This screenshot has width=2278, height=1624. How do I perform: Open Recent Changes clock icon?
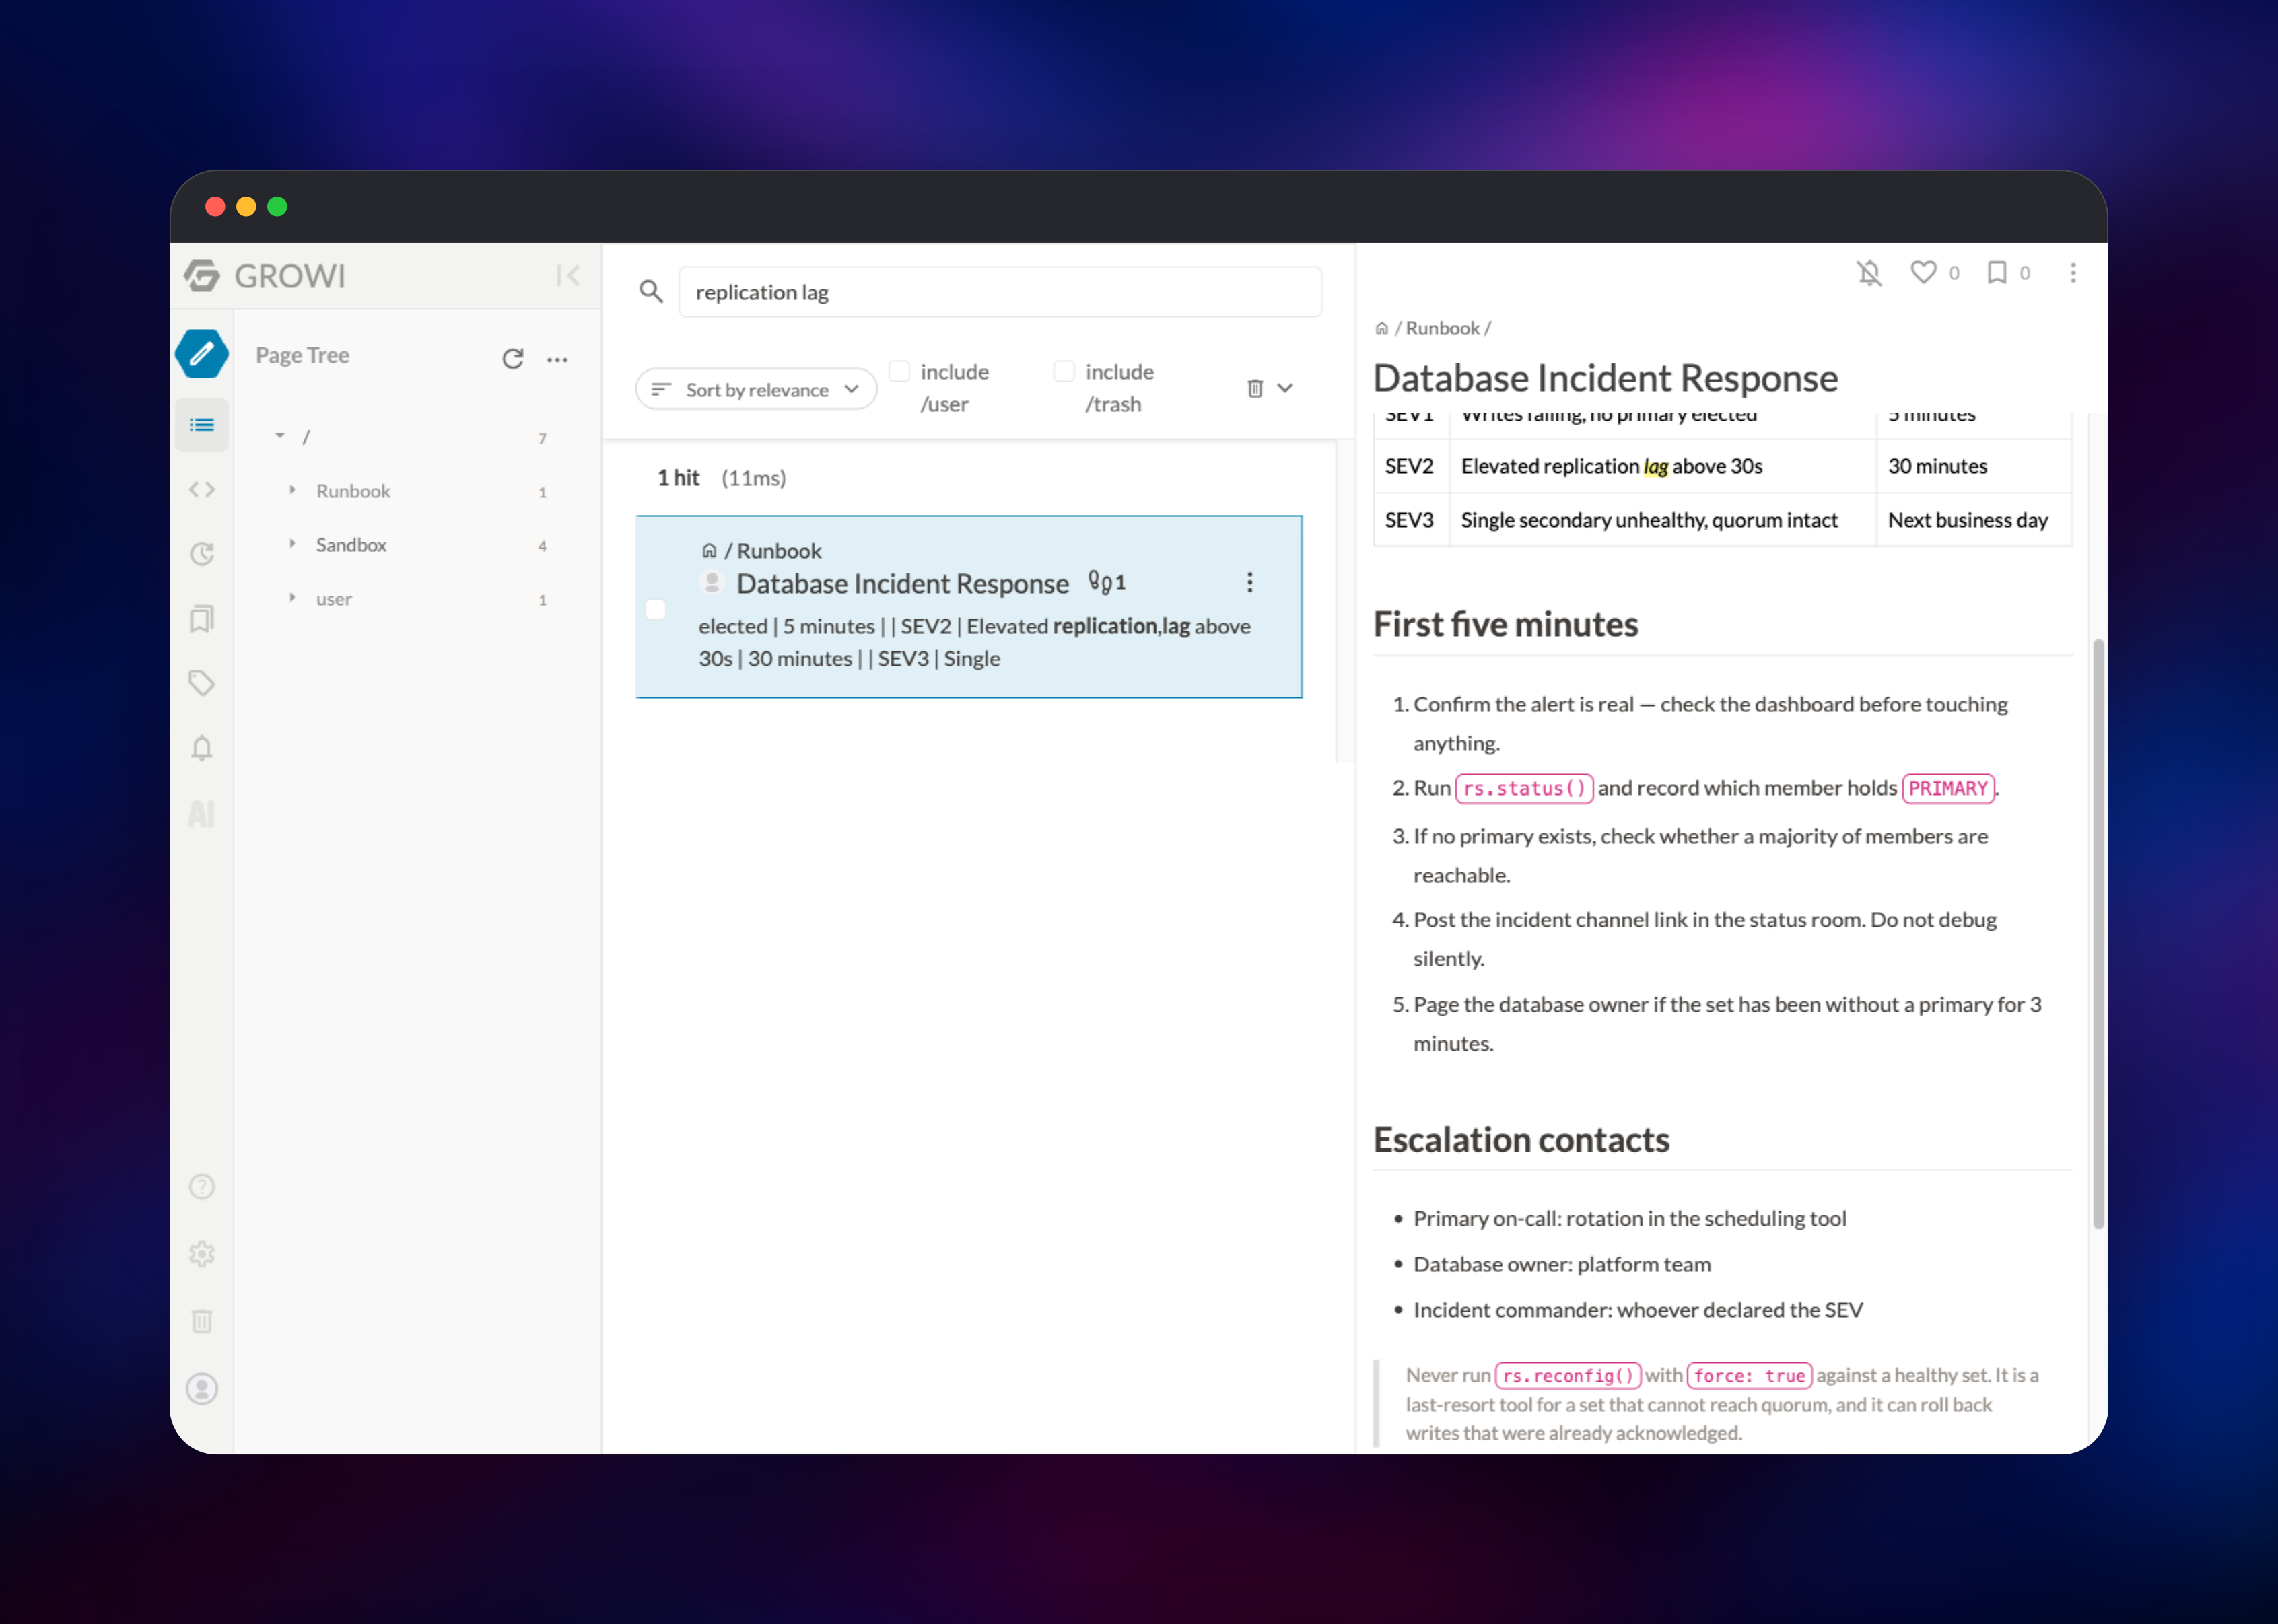(x=202, y=554)
